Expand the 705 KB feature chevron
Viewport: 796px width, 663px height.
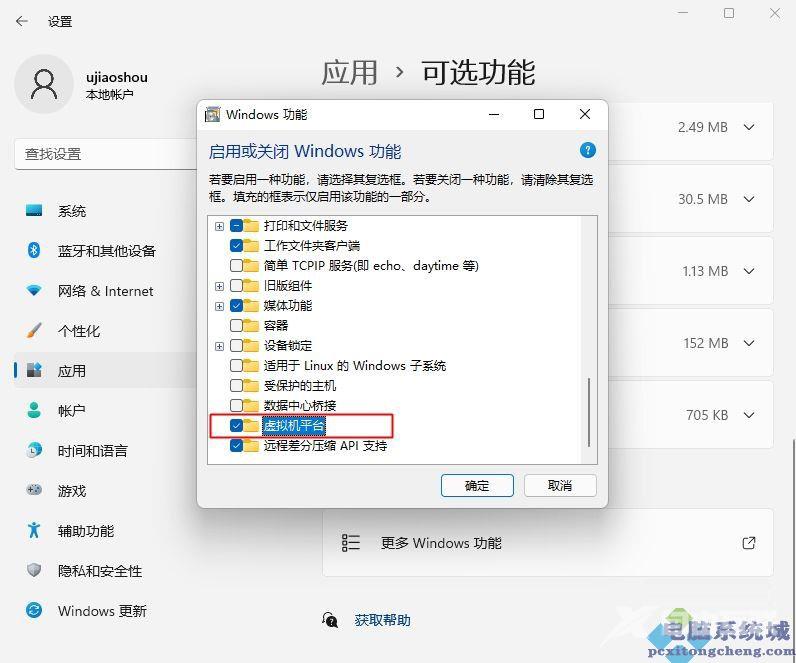[x=749, y=415]
